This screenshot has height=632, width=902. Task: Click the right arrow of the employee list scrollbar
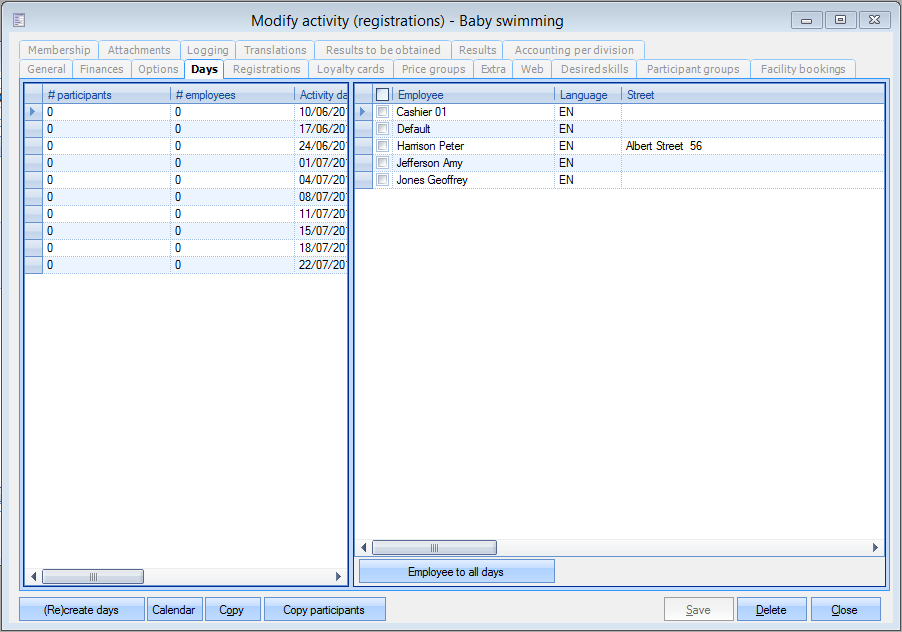[x=875, y=548]
